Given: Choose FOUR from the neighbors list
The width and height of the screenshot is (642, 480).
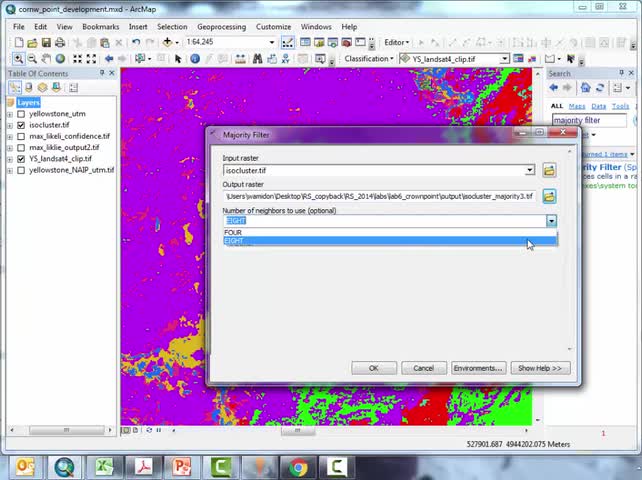Looking at the screenshot, I should pos(390,232).
